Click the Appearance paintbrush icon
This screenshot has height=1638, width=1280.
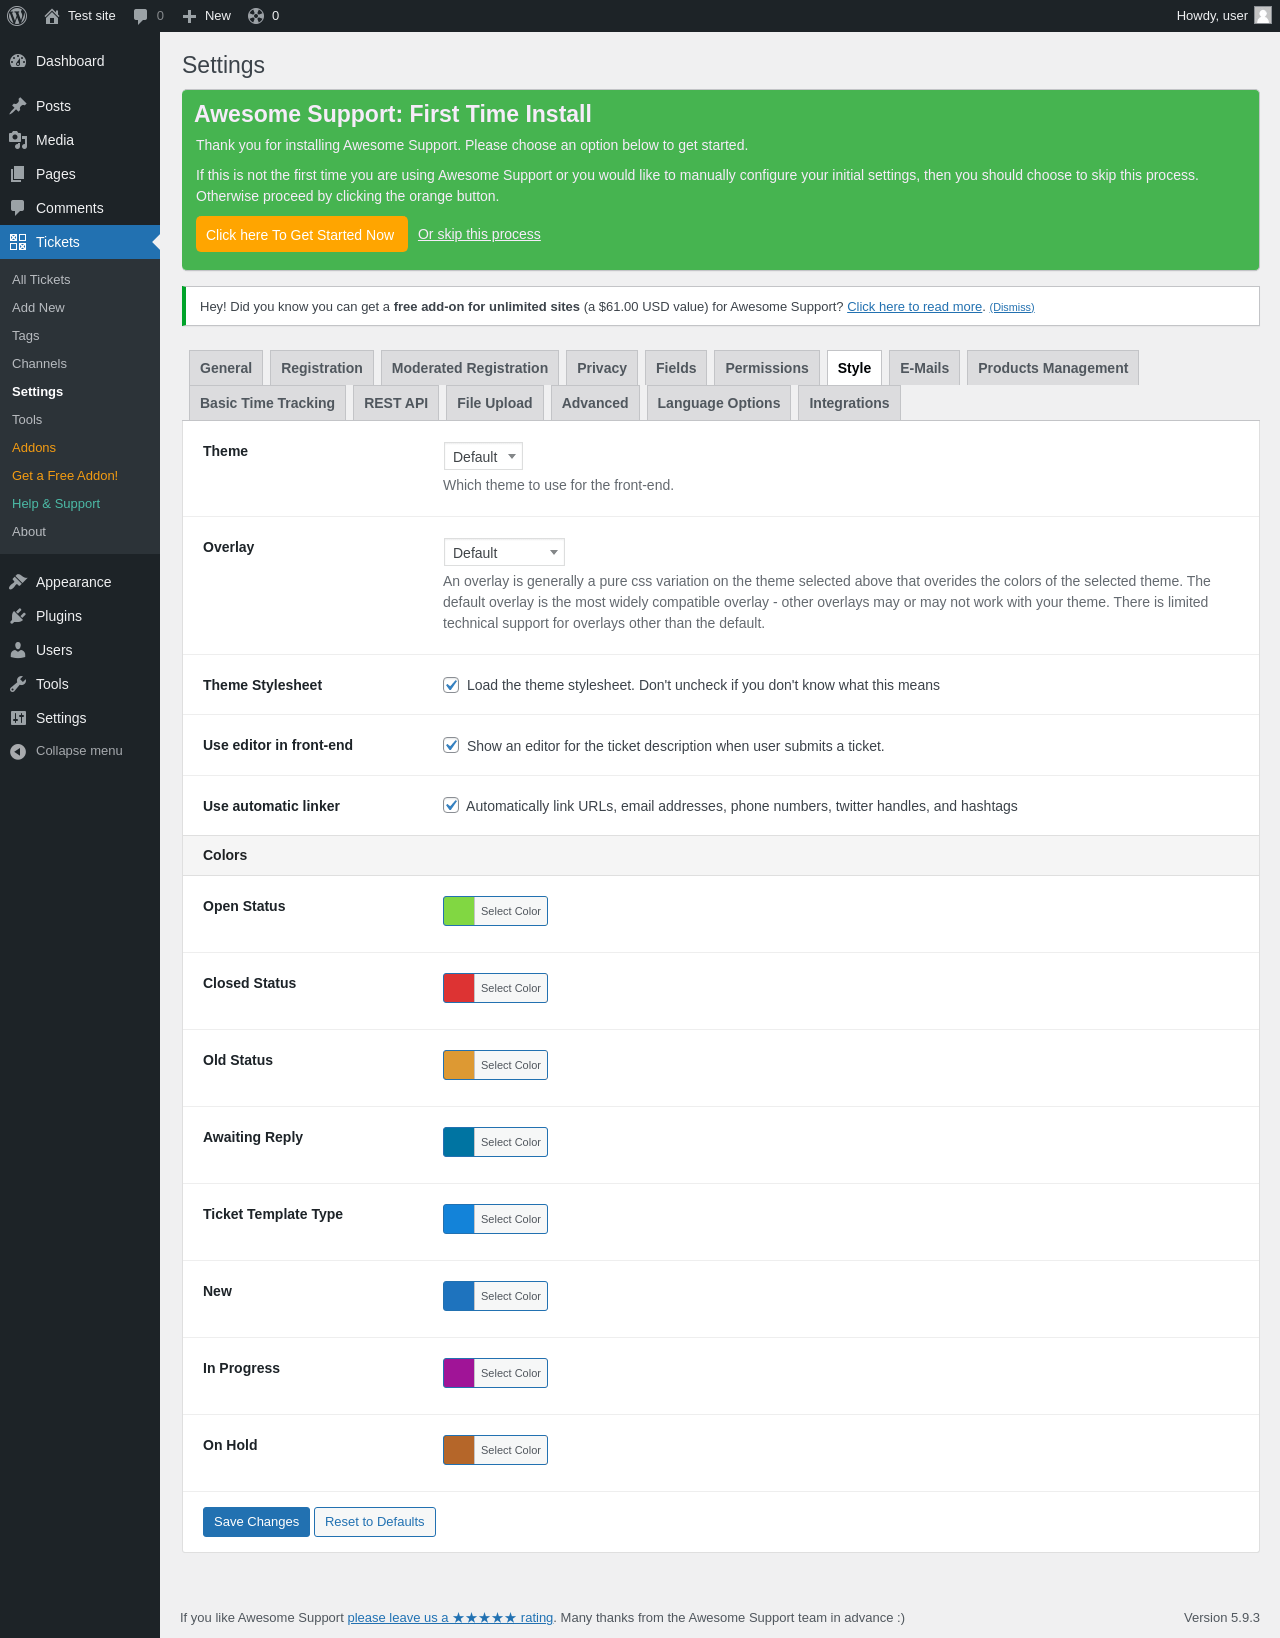[x=18, y=582]
